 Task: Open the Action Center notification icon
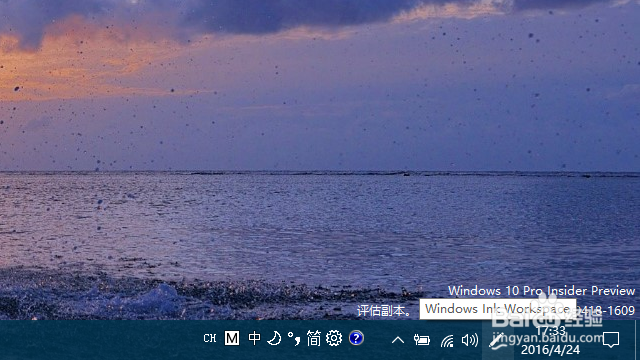[x=611, y=340]
